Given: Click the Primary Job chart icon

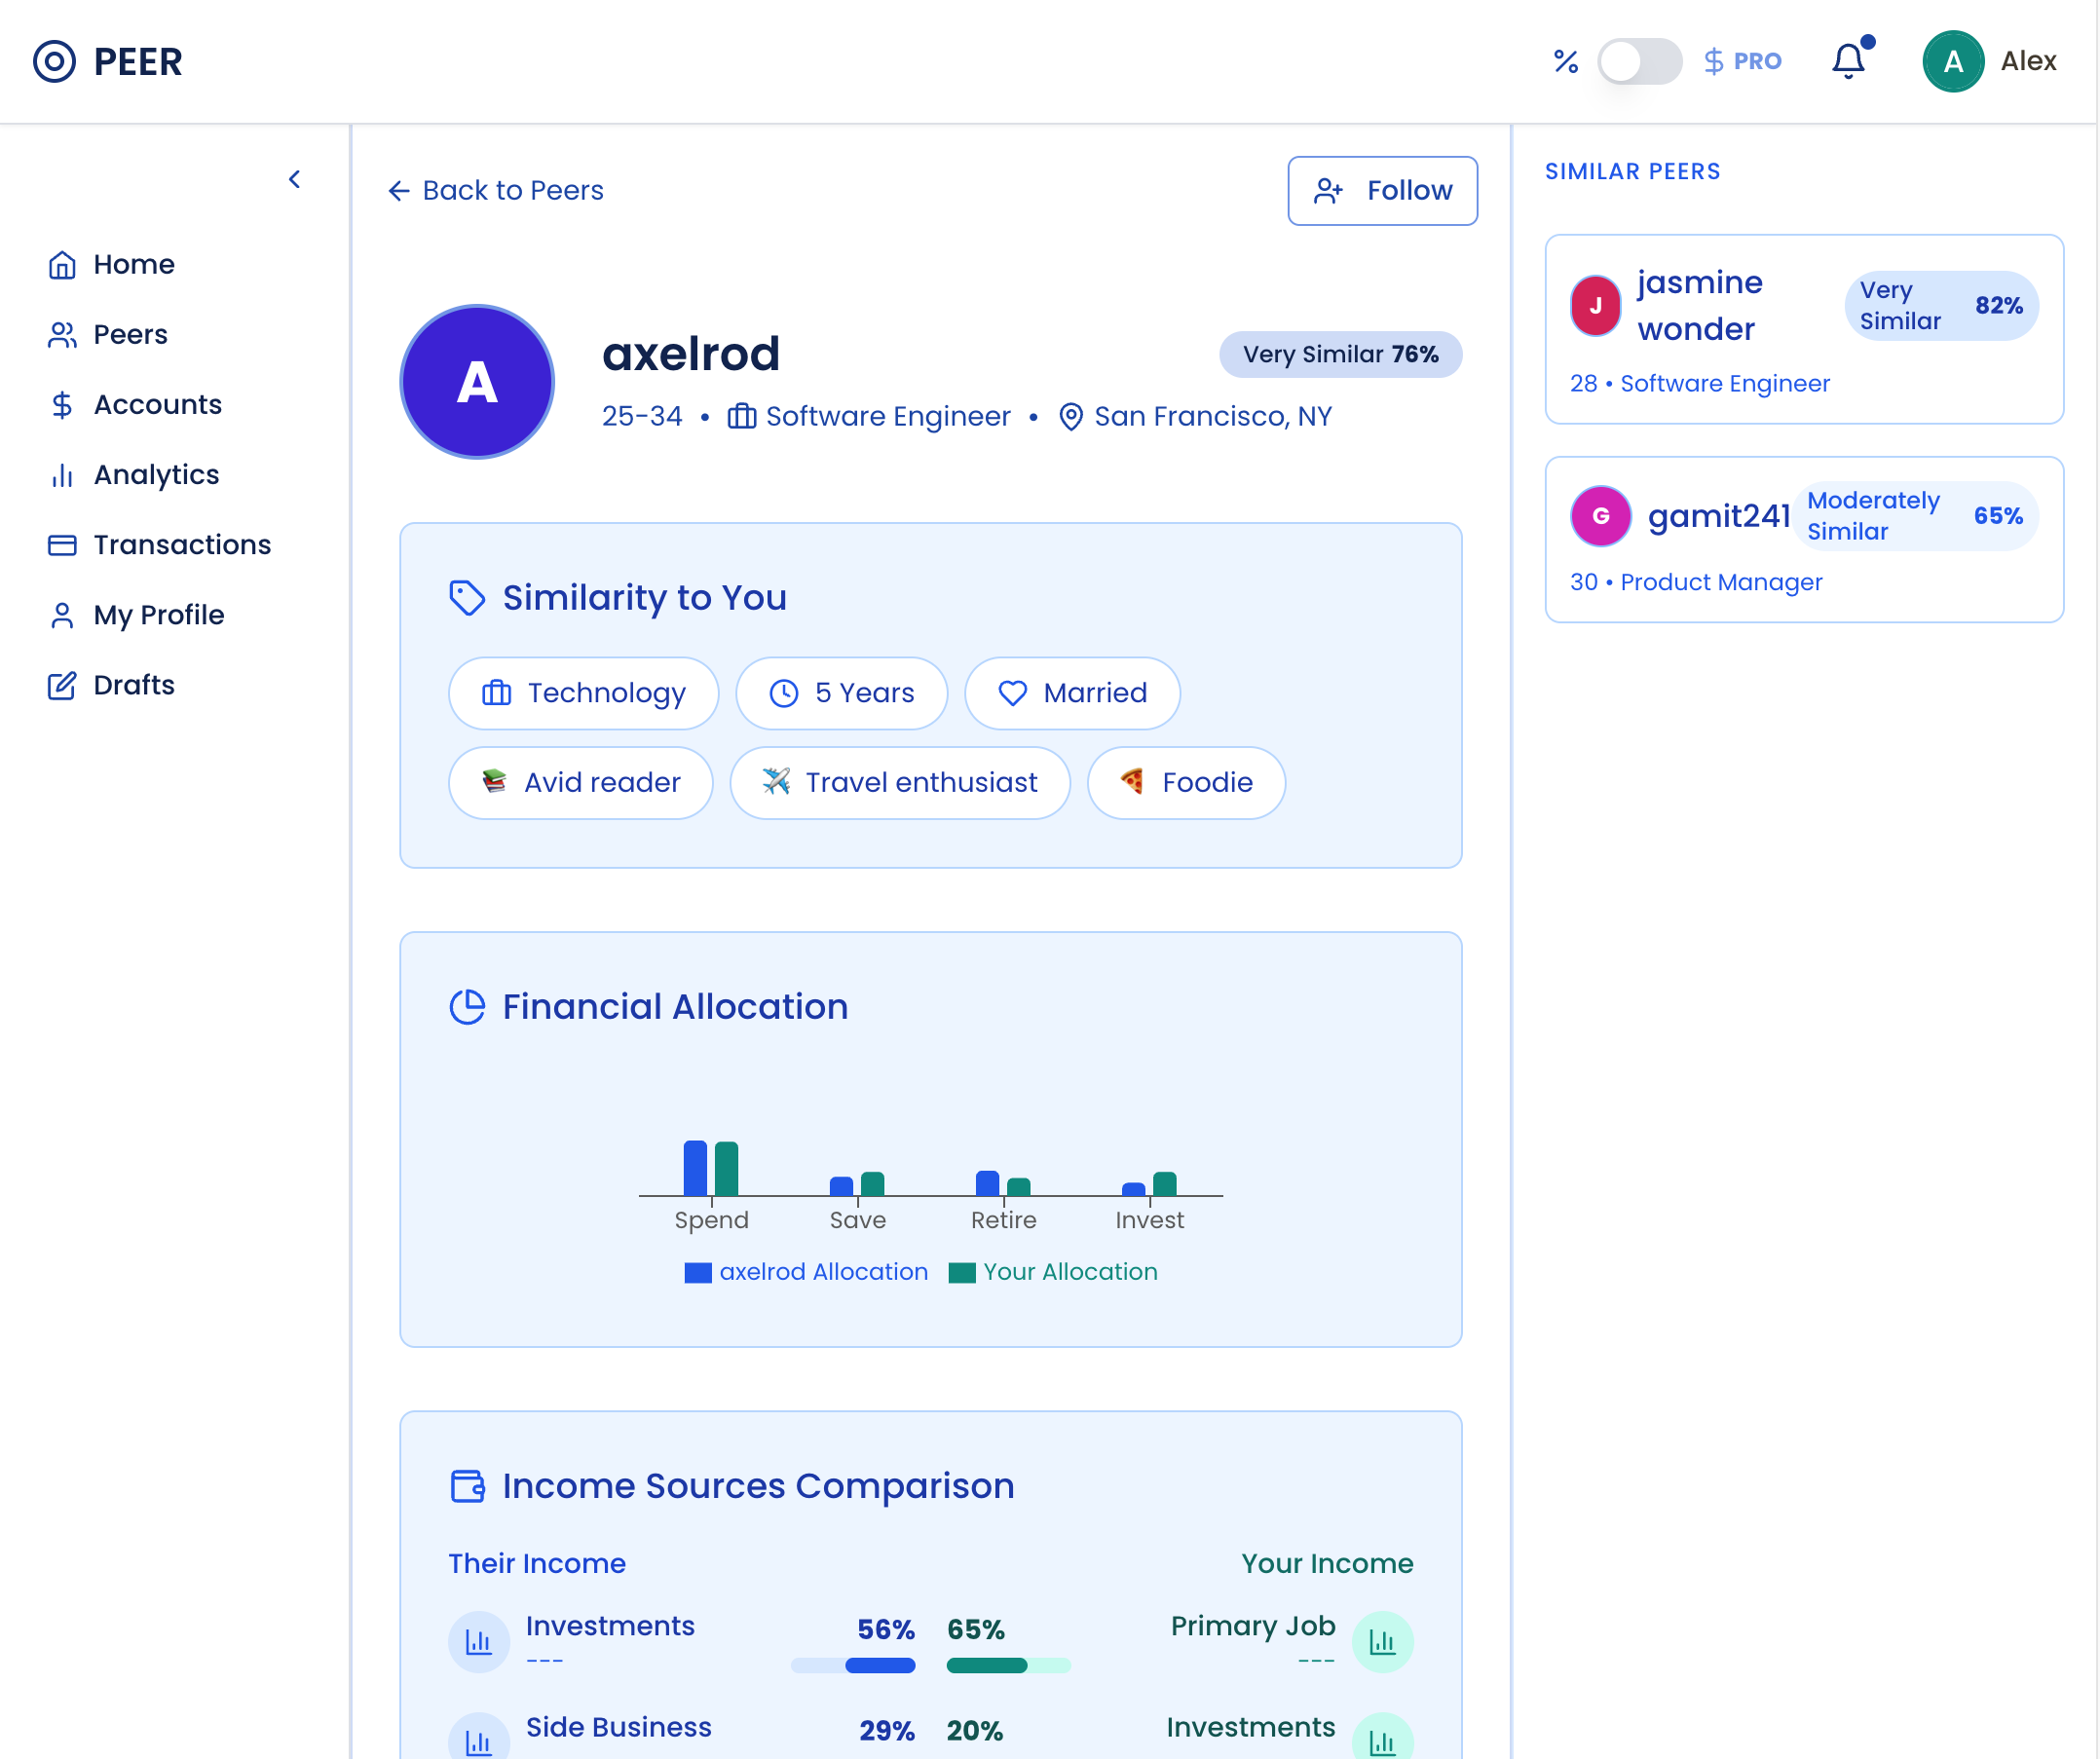Looking at the screenshot, I should (1382, 1641).
